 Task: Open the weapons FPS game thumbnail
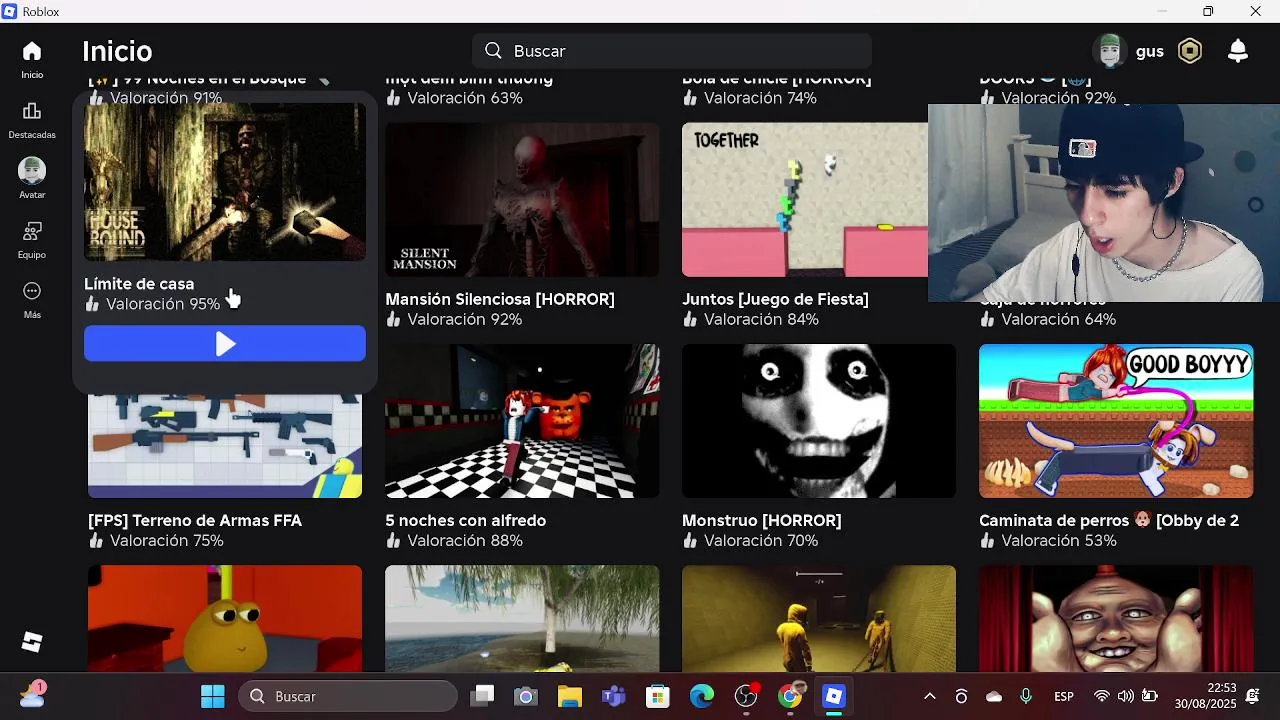(225, 445)
